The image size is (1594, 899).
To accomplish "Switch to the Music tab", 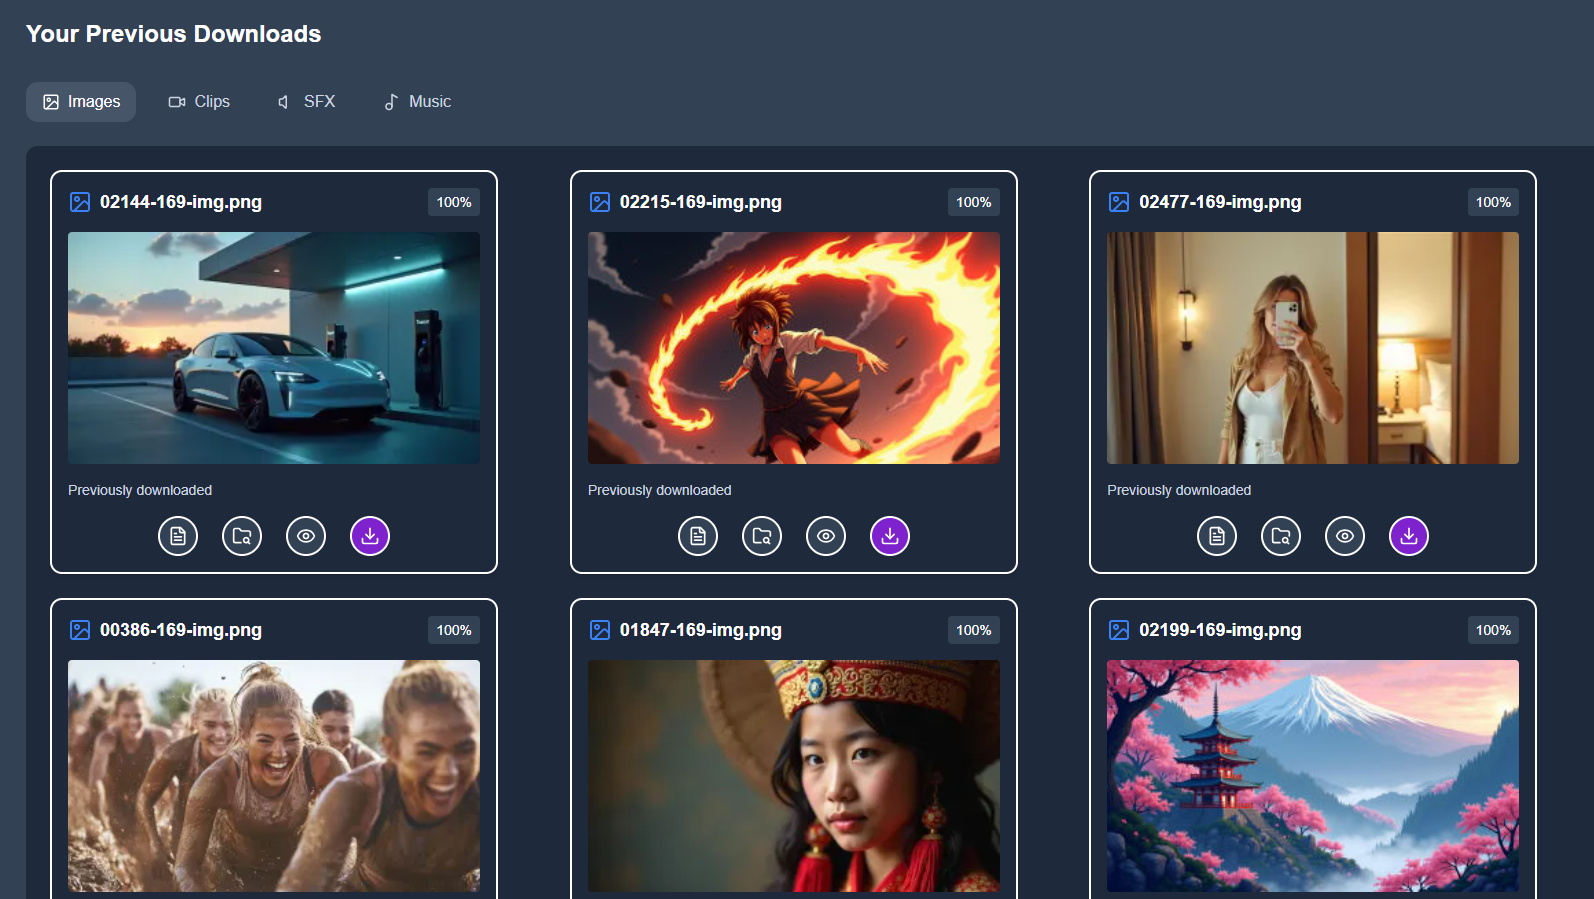I will click(x=418, y=102).
